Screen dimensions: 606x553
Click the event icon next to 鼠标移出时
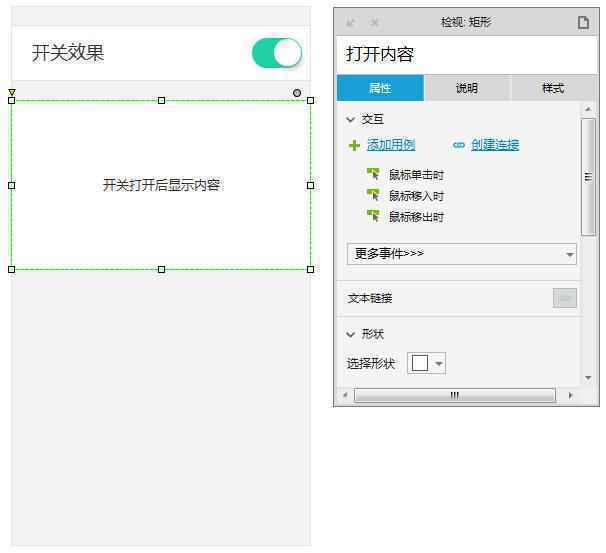(x=373, y=216)
